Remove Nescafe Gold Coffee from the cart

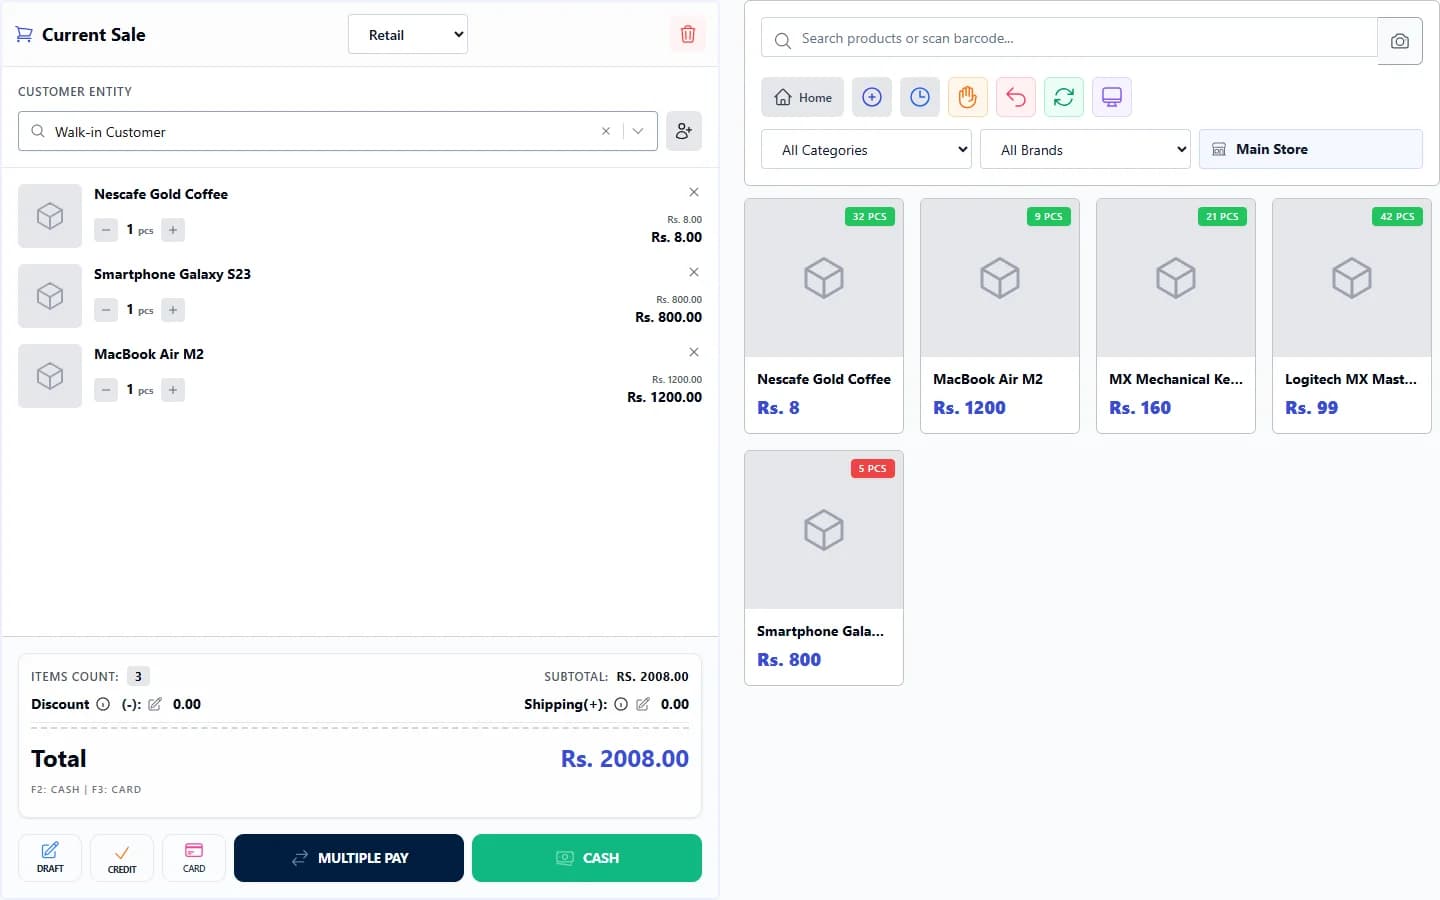coord(693,192)
